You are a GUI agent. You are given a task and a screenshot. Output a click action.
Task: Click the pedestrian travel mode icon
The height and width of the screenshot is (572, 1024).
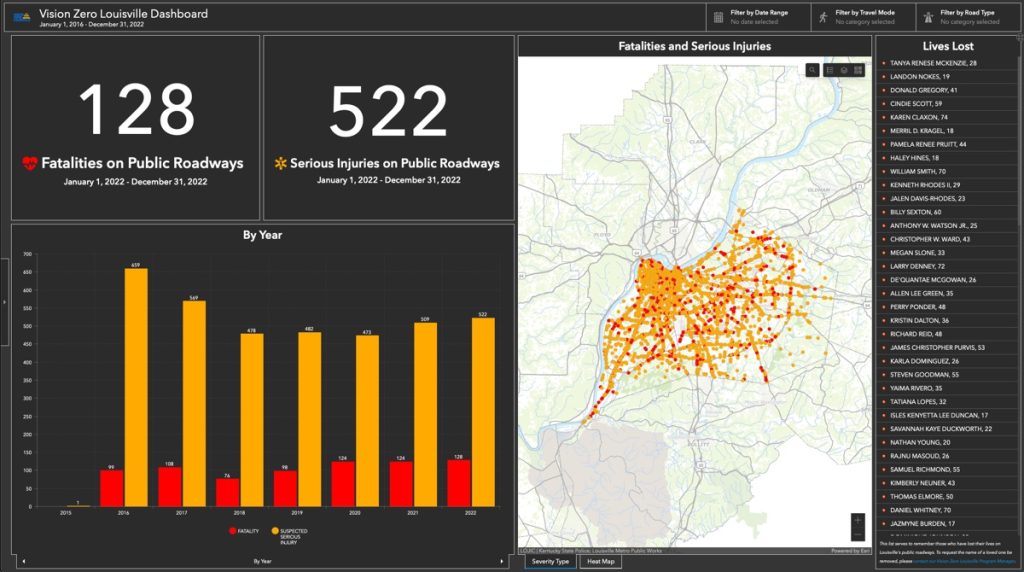click(823, 17)
